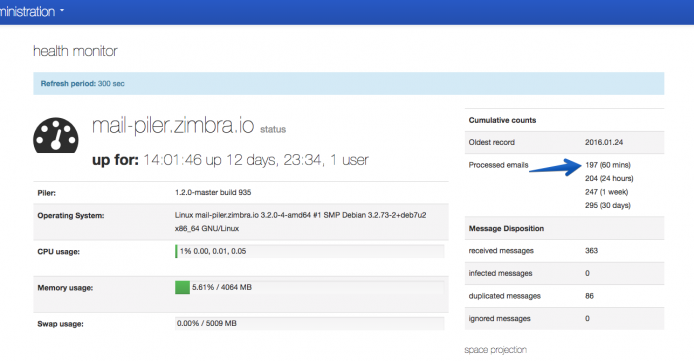
Task: Select the '197 (60 mins)' count
Action: point(608,165)
